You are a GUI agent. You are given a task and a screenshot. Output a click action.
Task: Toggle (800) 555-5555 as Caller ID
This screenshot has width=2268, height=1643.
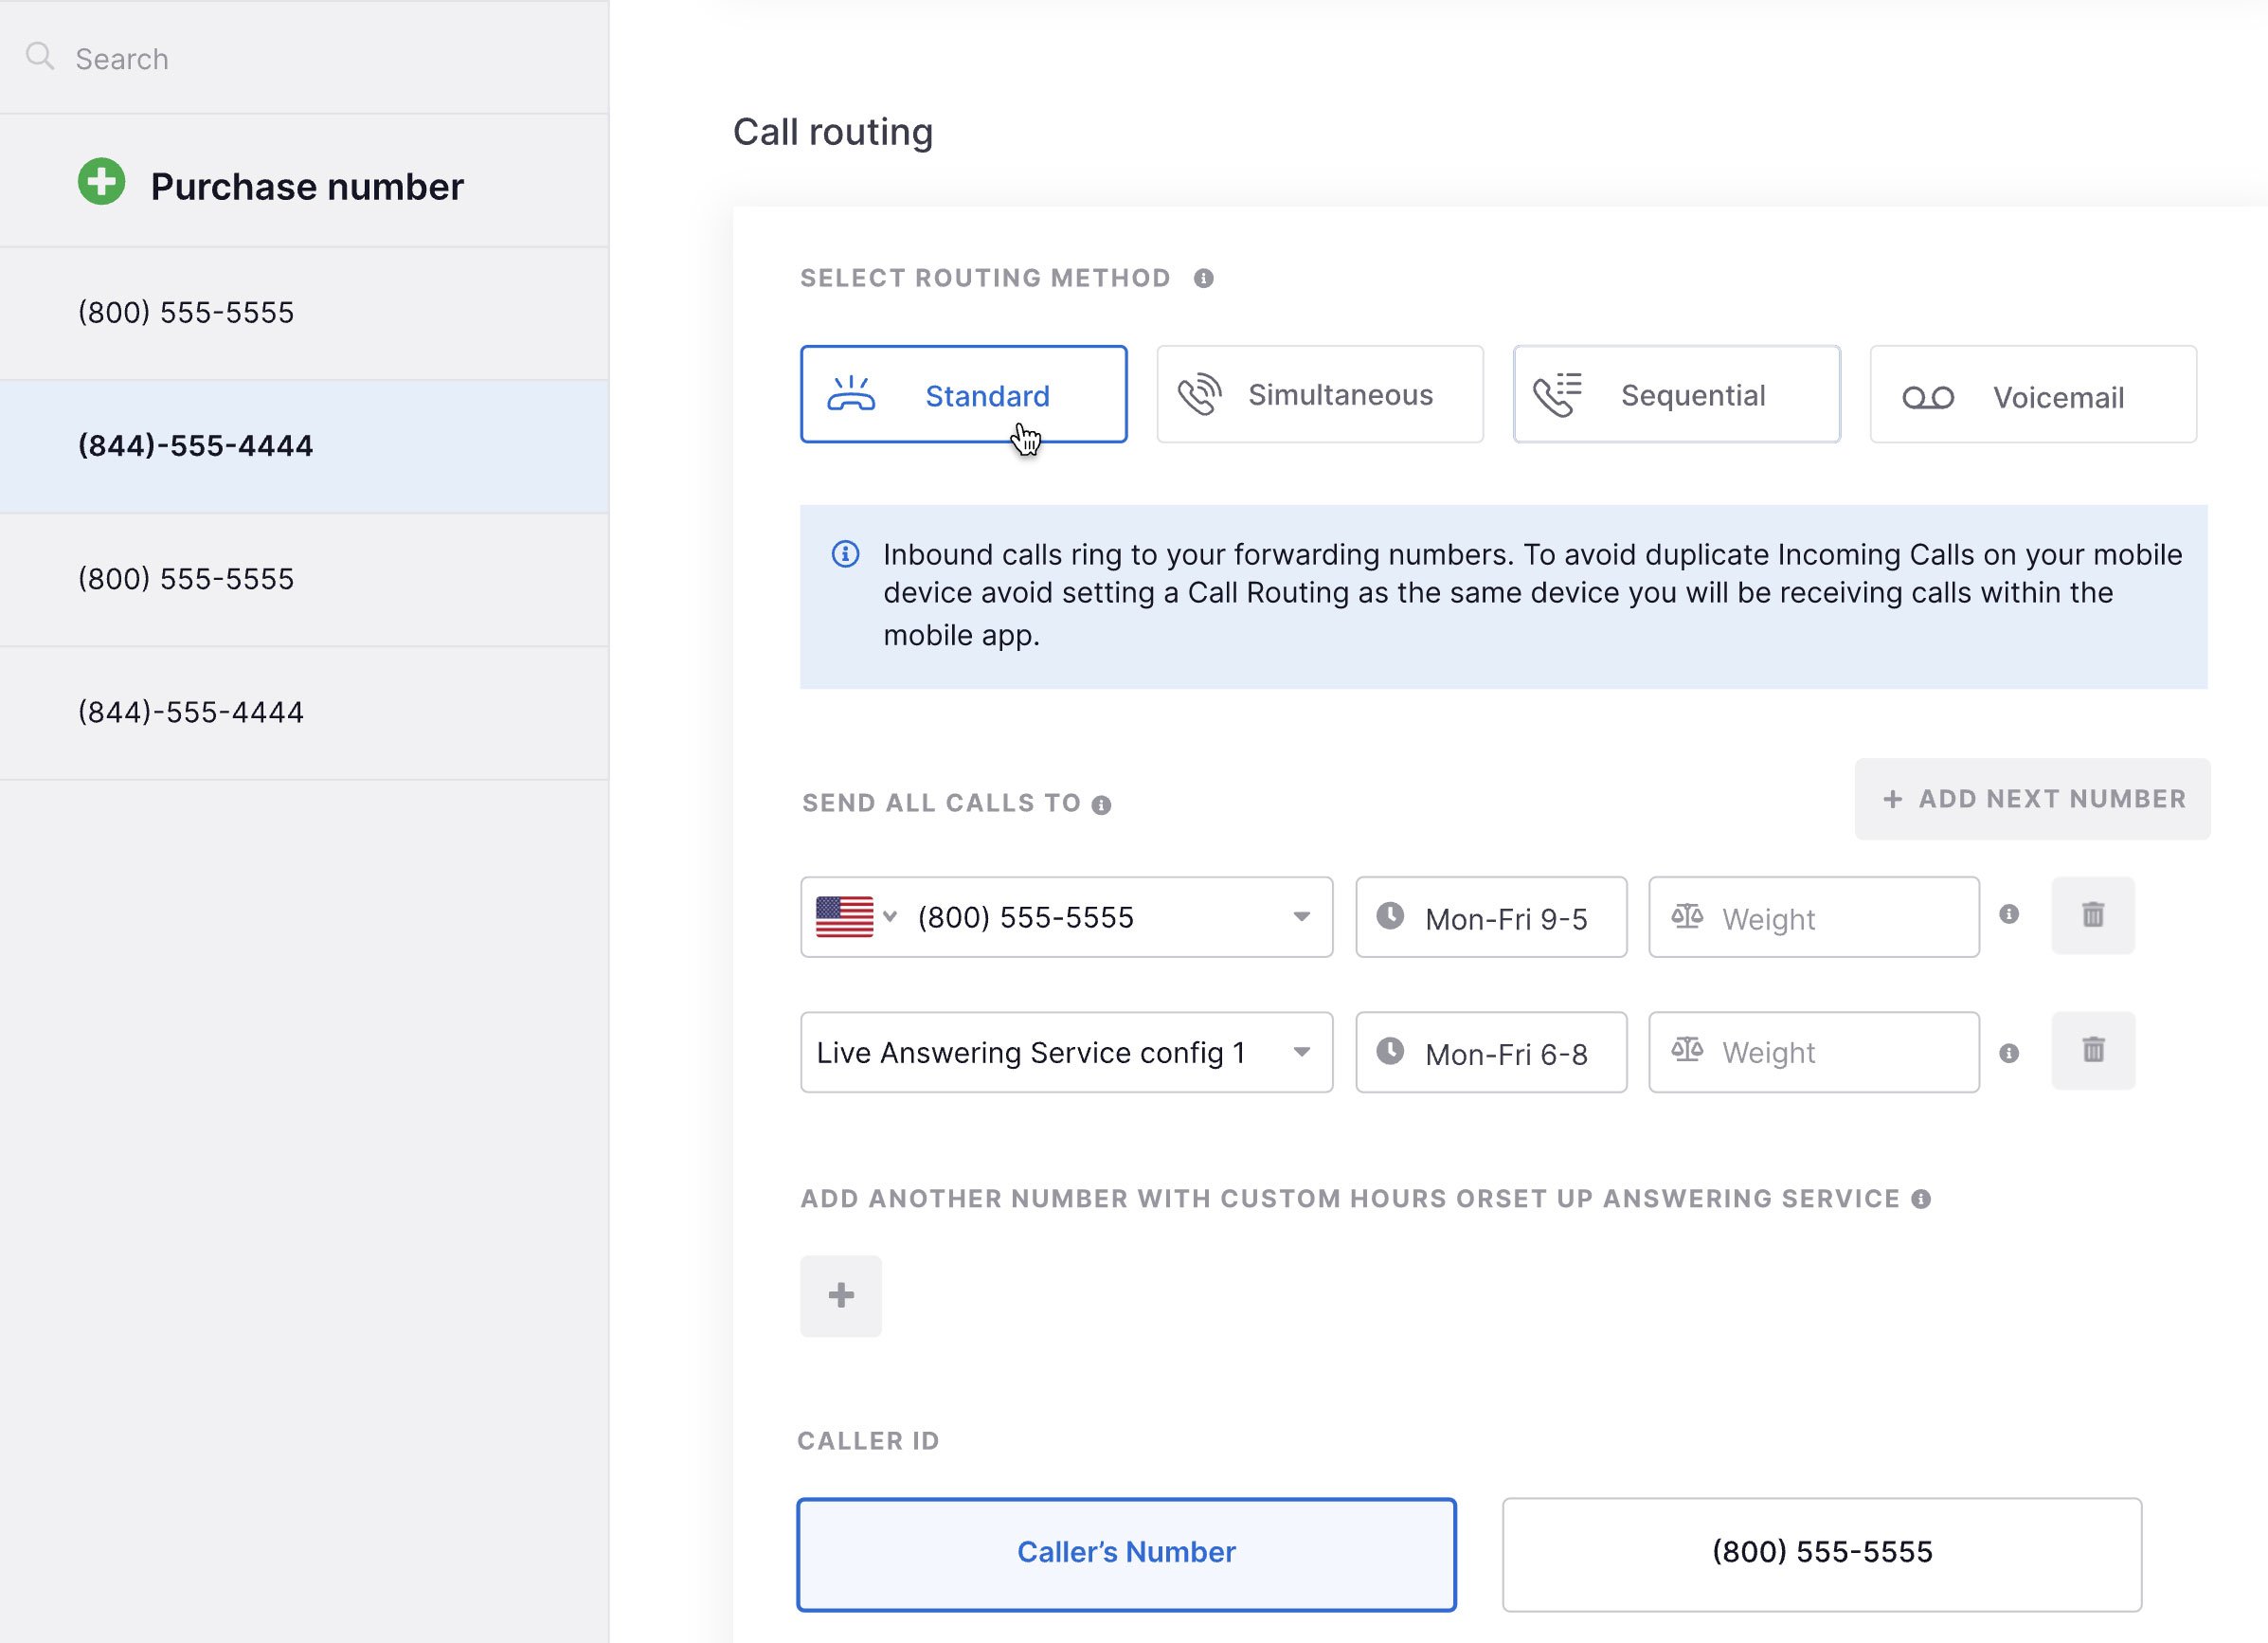1821,1551
